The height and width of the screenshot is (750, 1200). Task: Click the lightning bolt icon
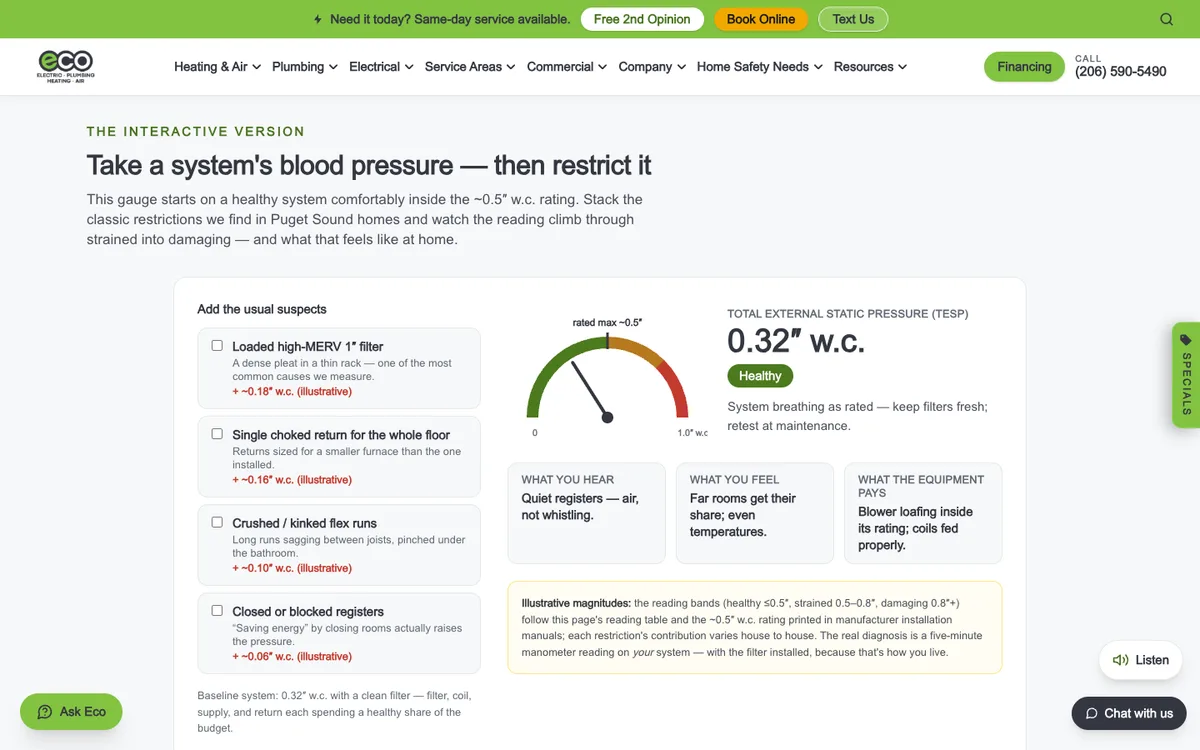click(x=318, y=19)
